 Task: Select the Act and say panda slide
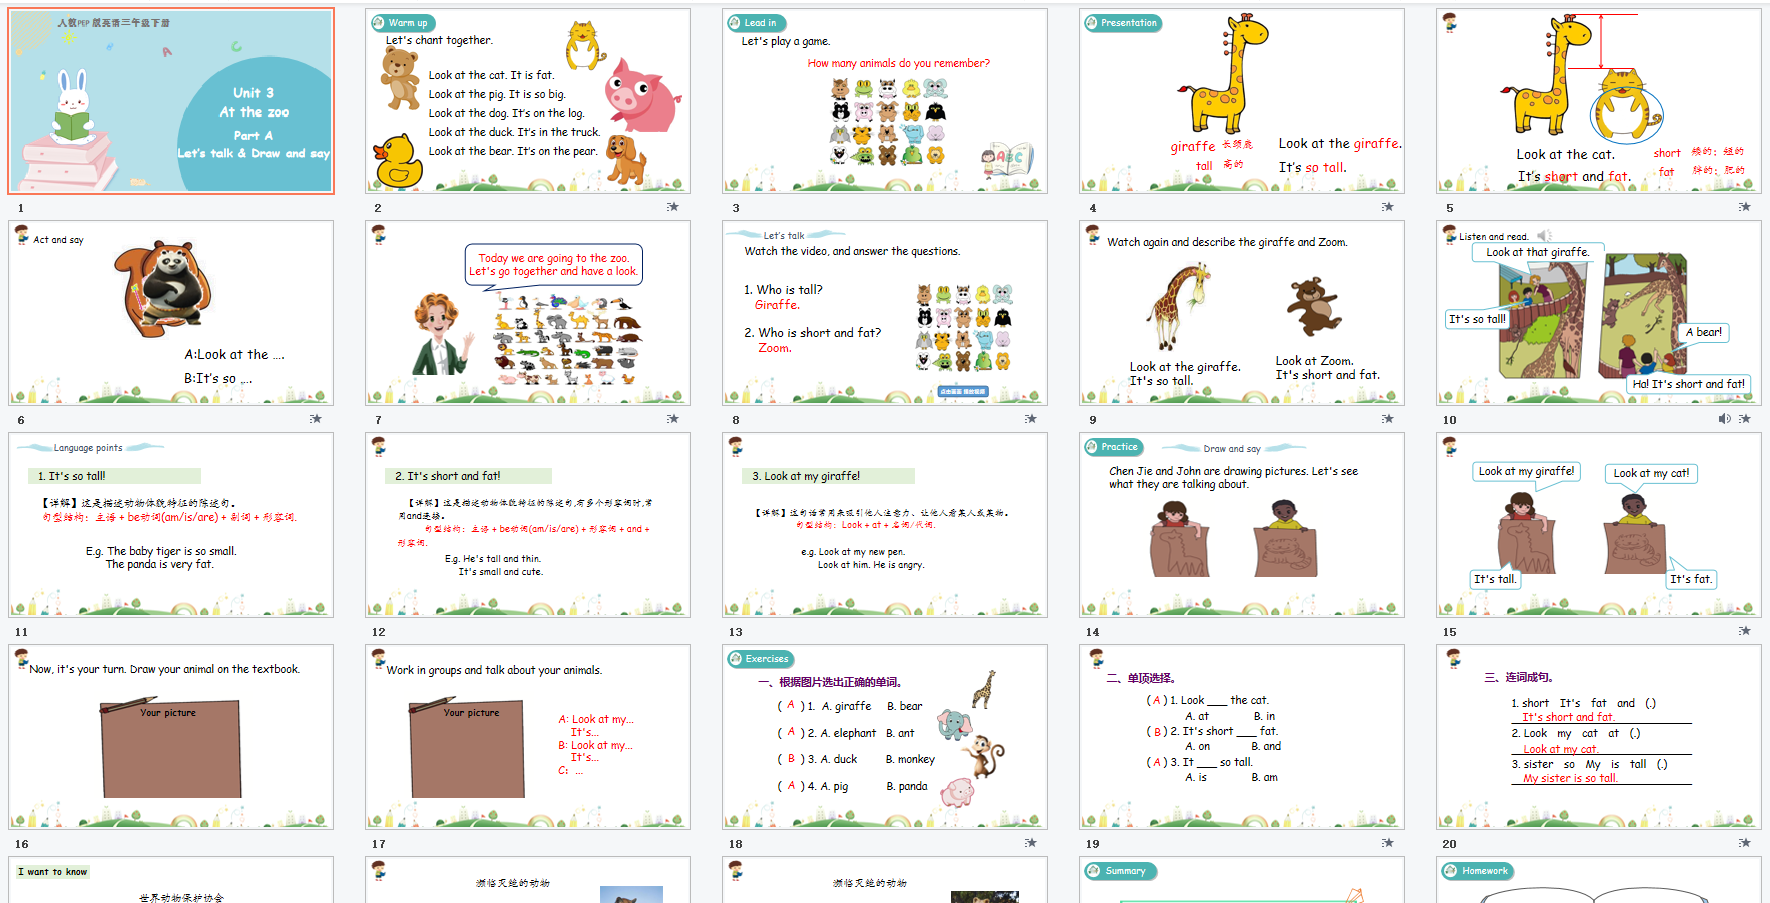pos(171,313)
